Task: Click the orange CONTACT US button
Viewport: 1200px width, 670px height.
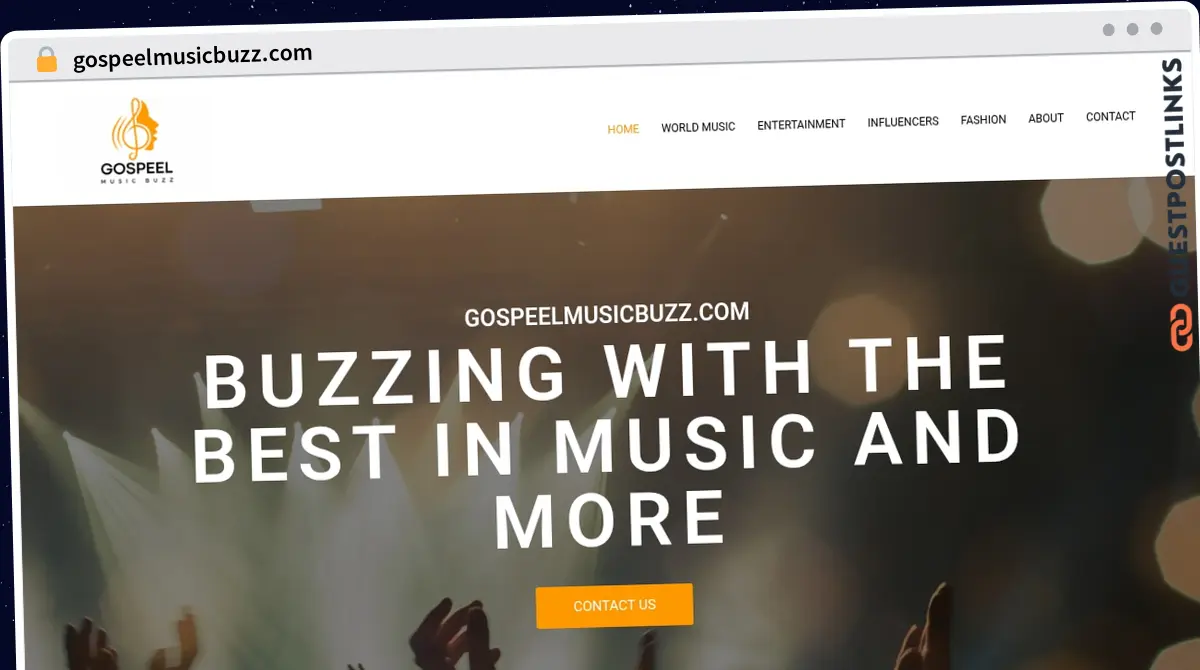Action: 614,605
